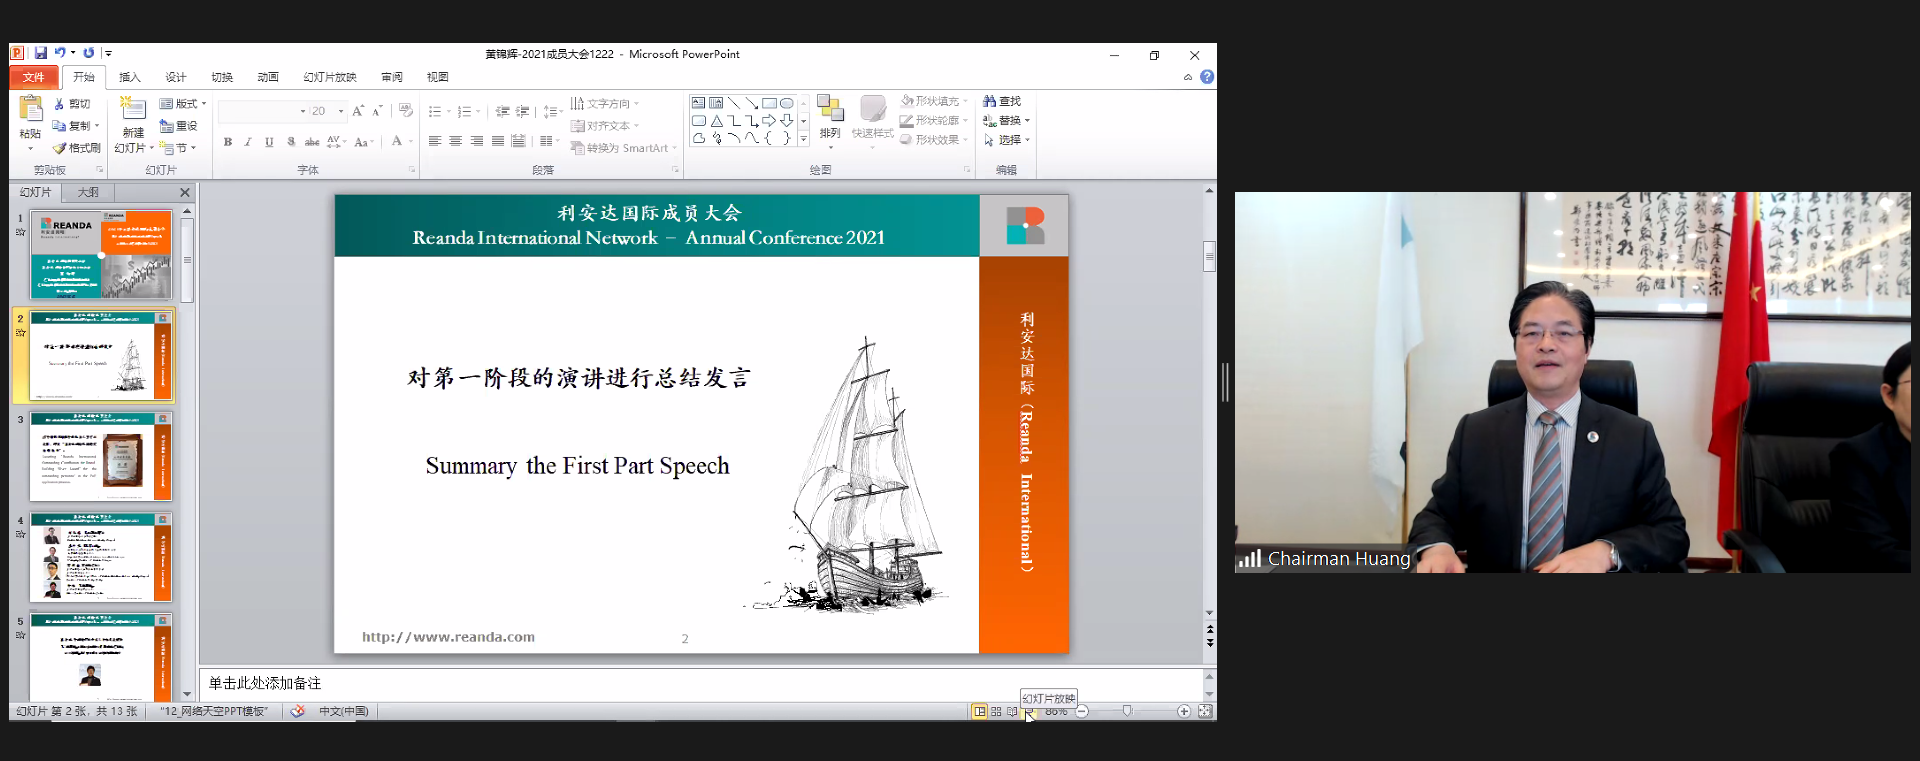Toggle Align Text Left
This screenshot has height=761, width=1920.
pos(435,141)
